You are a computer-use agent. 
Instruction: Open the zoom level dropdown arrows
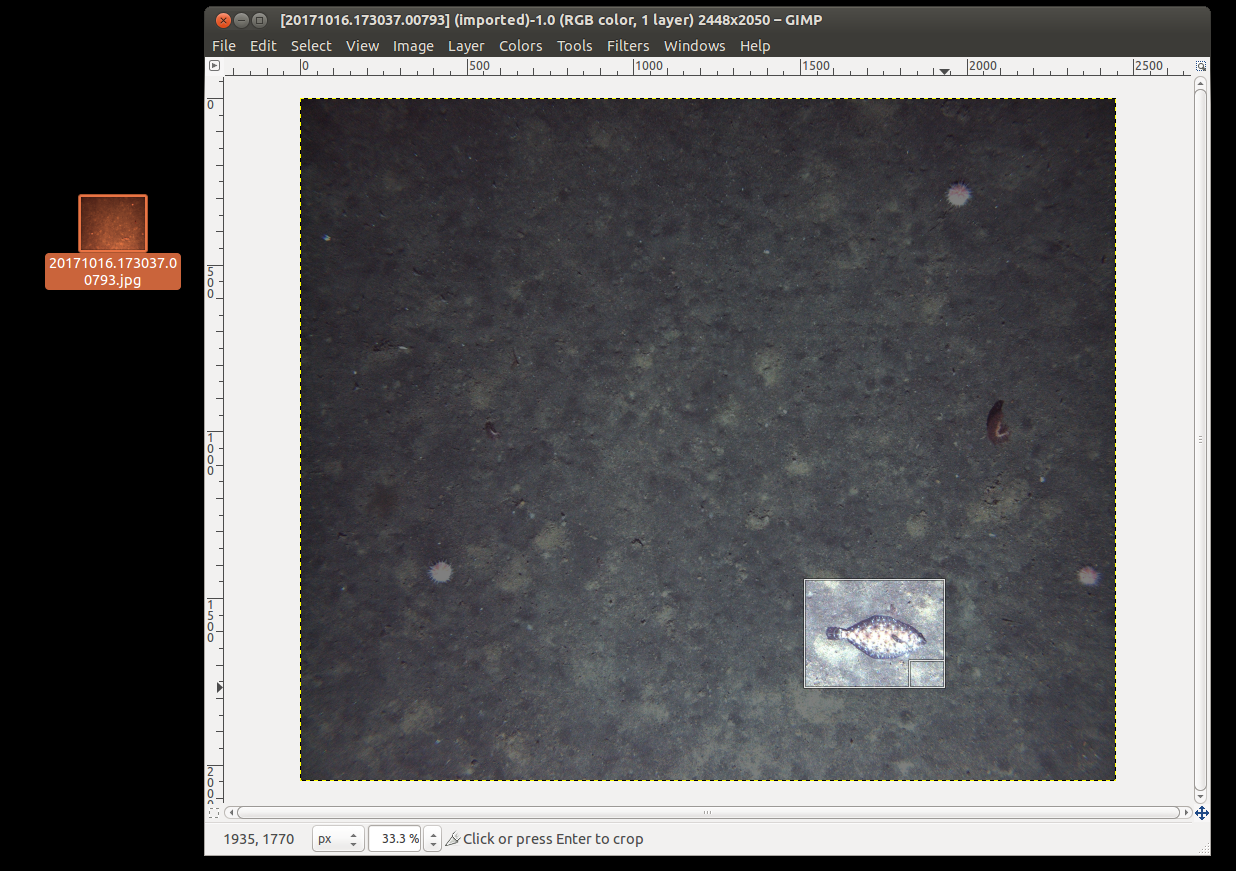433,839
